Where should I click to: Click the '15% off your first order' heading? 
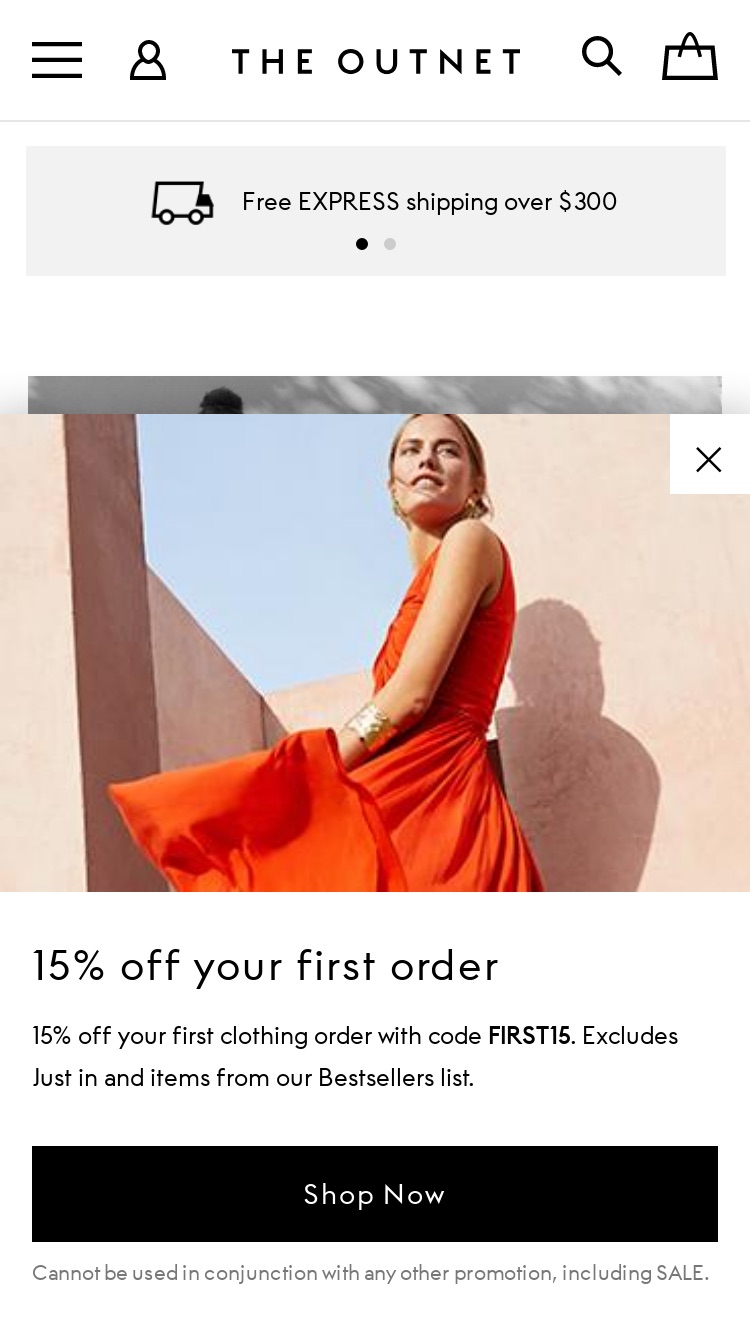pyautogui.click(x=265, y=966)
